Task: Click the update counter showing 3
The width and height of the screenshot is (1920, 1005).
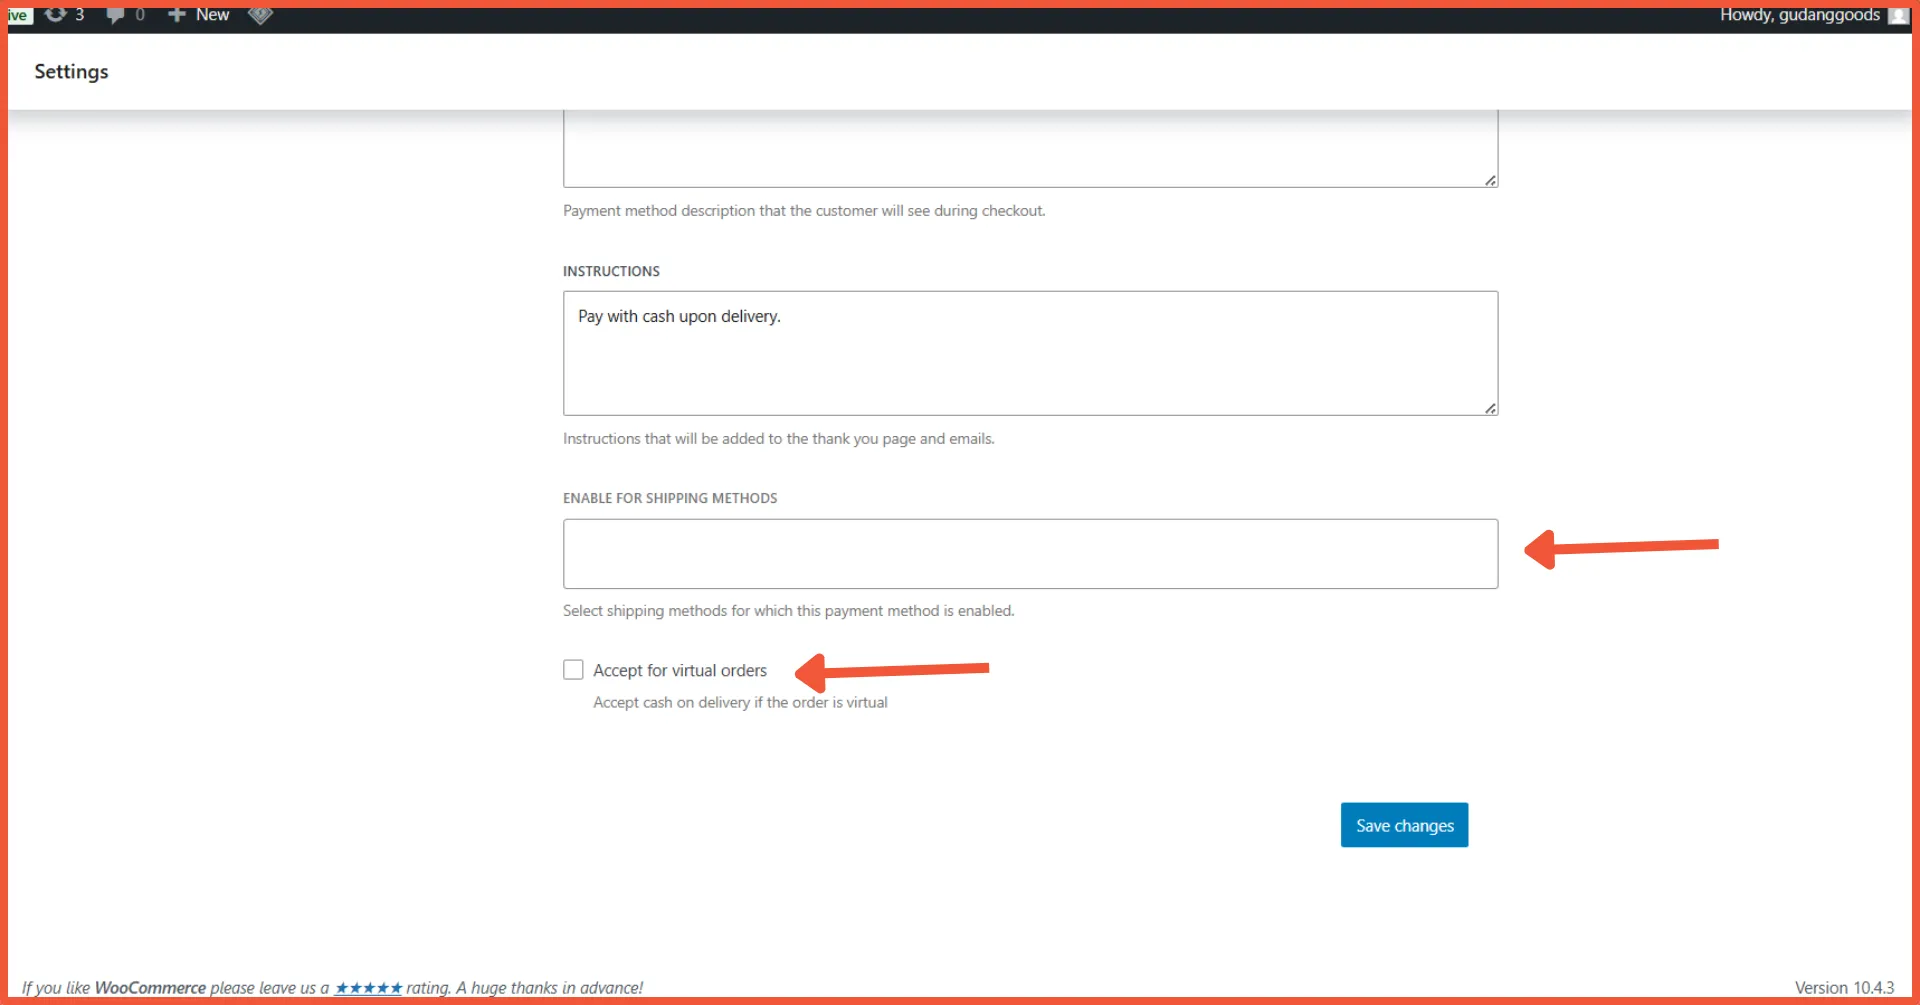Action: [x=79, y=15]
